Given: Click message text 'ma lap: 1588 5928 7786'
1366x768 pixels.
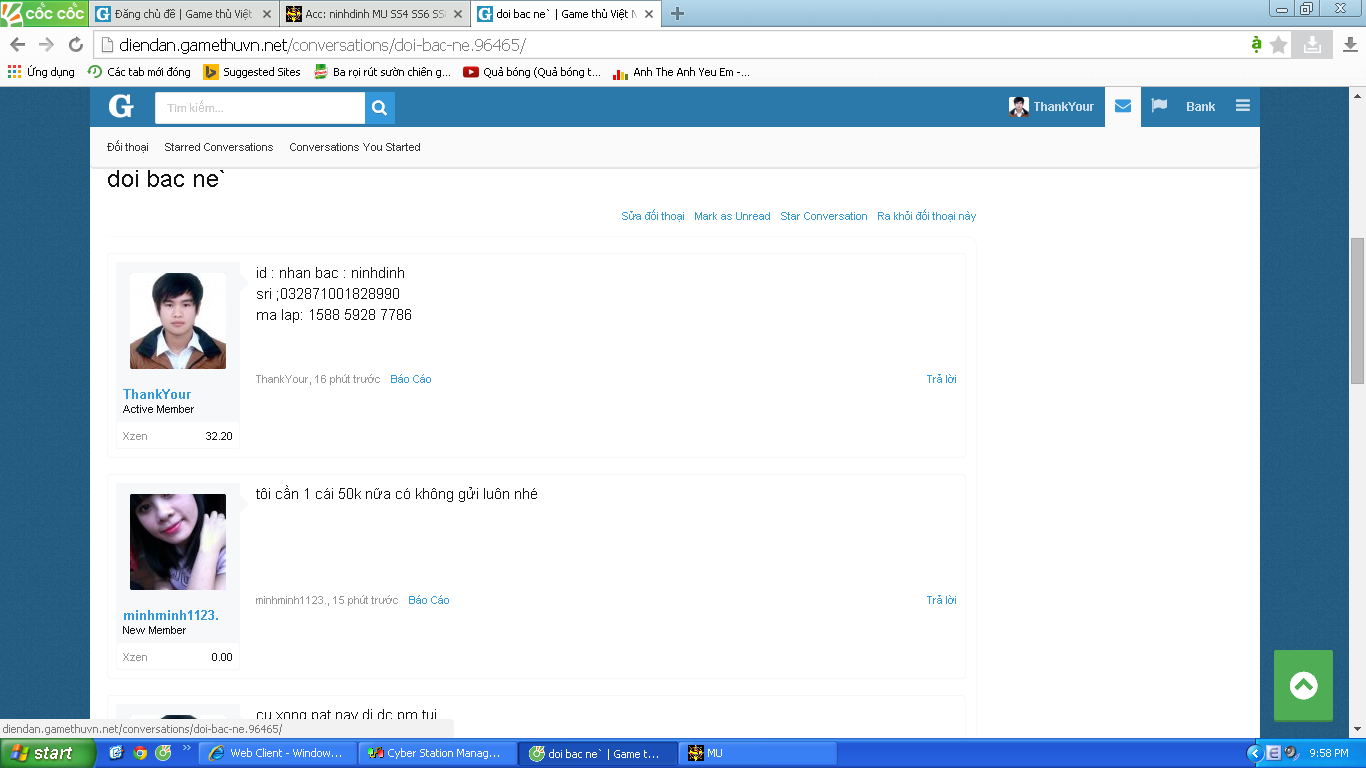Looking at the screenshot, I should [x=334, y=315].
